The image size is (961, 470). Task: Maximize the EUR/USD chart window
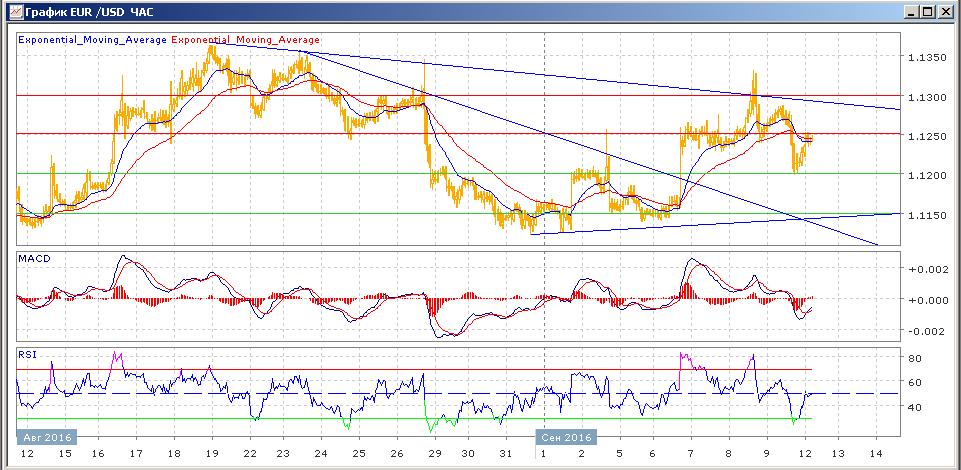(x=927, y=11)
